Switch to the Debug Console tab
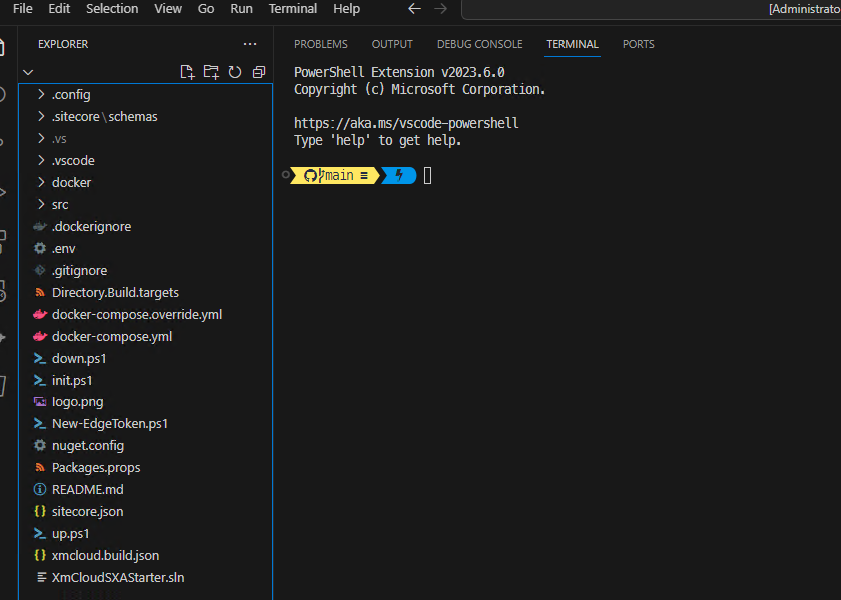841x600 pixels. click(479, 44)
